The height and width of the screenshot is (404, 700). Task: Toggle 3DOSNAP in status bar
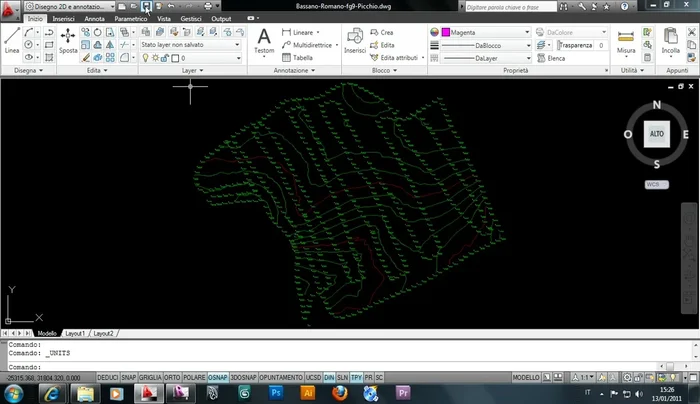[243, 377]
